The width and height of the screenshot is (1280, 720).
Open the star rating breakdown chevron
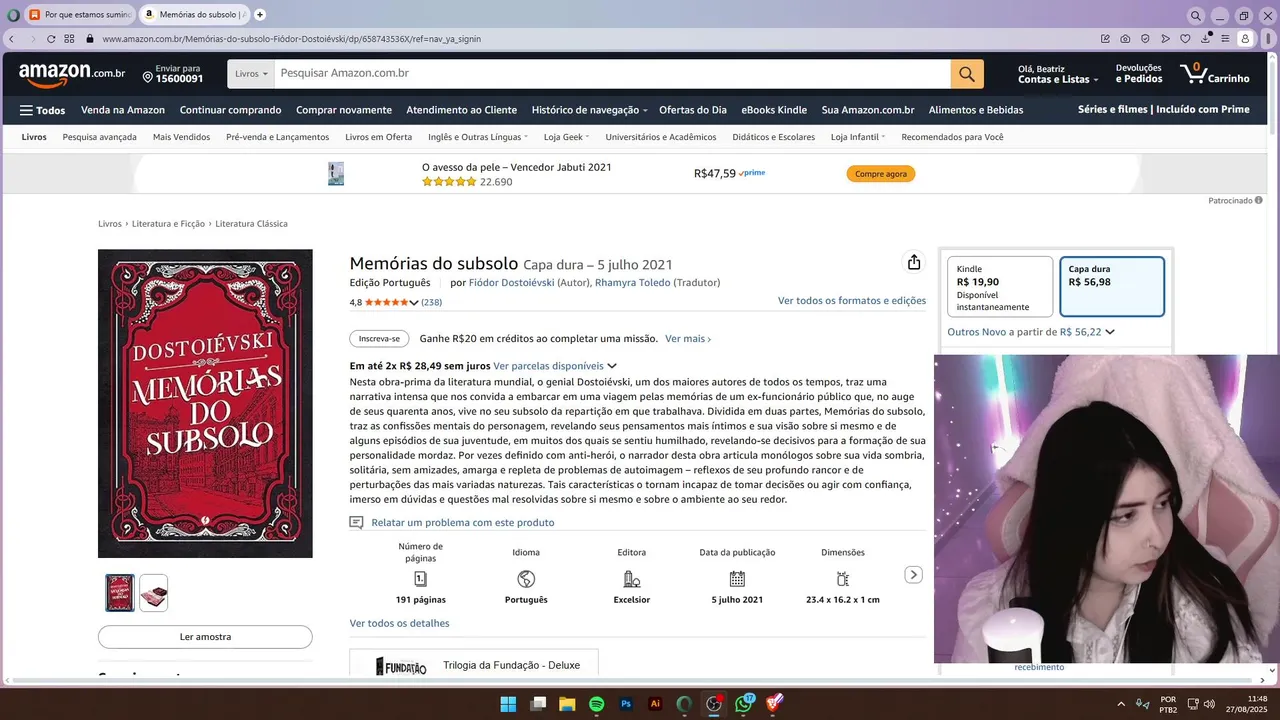tap(414, 302)
